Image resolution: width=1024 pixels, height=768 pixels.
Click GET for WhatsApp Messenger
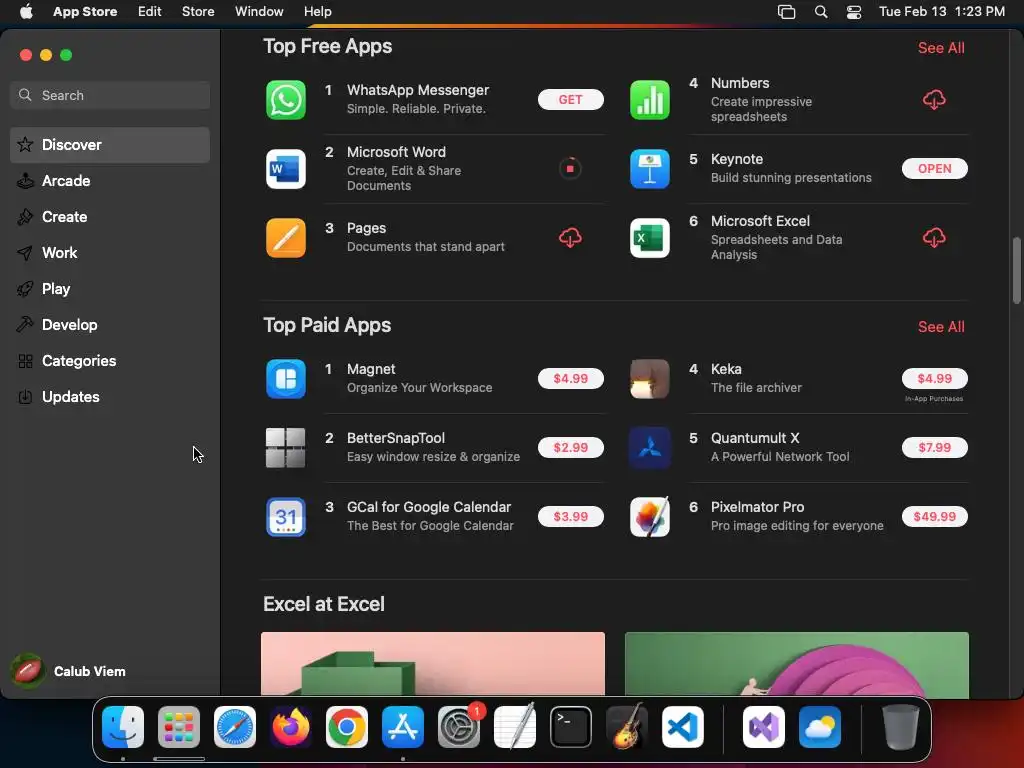(x=570, y=99)
